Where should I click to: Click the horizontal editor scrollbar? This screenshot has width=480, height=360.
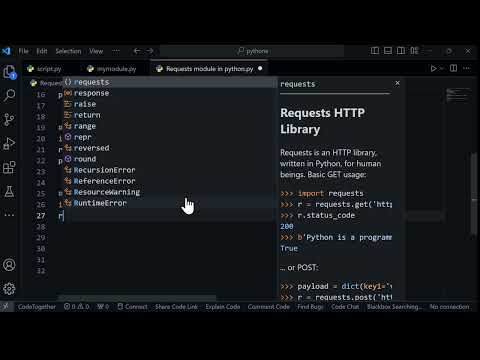137,297
